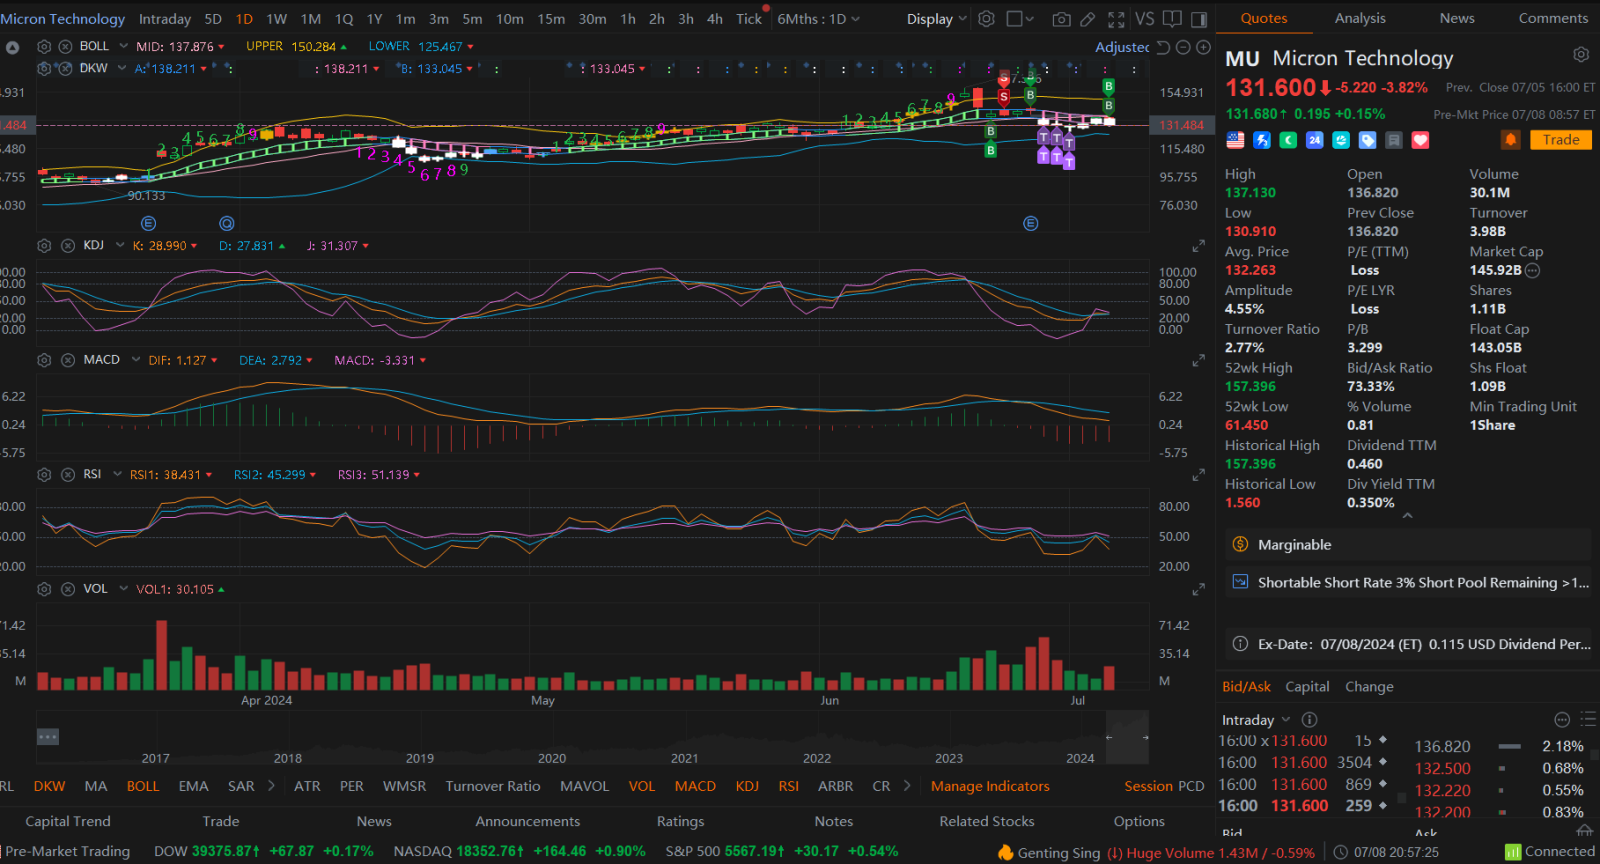Open MACD indicator settings gear
This screenshot has width=1600, height=864.
[44, 360]
